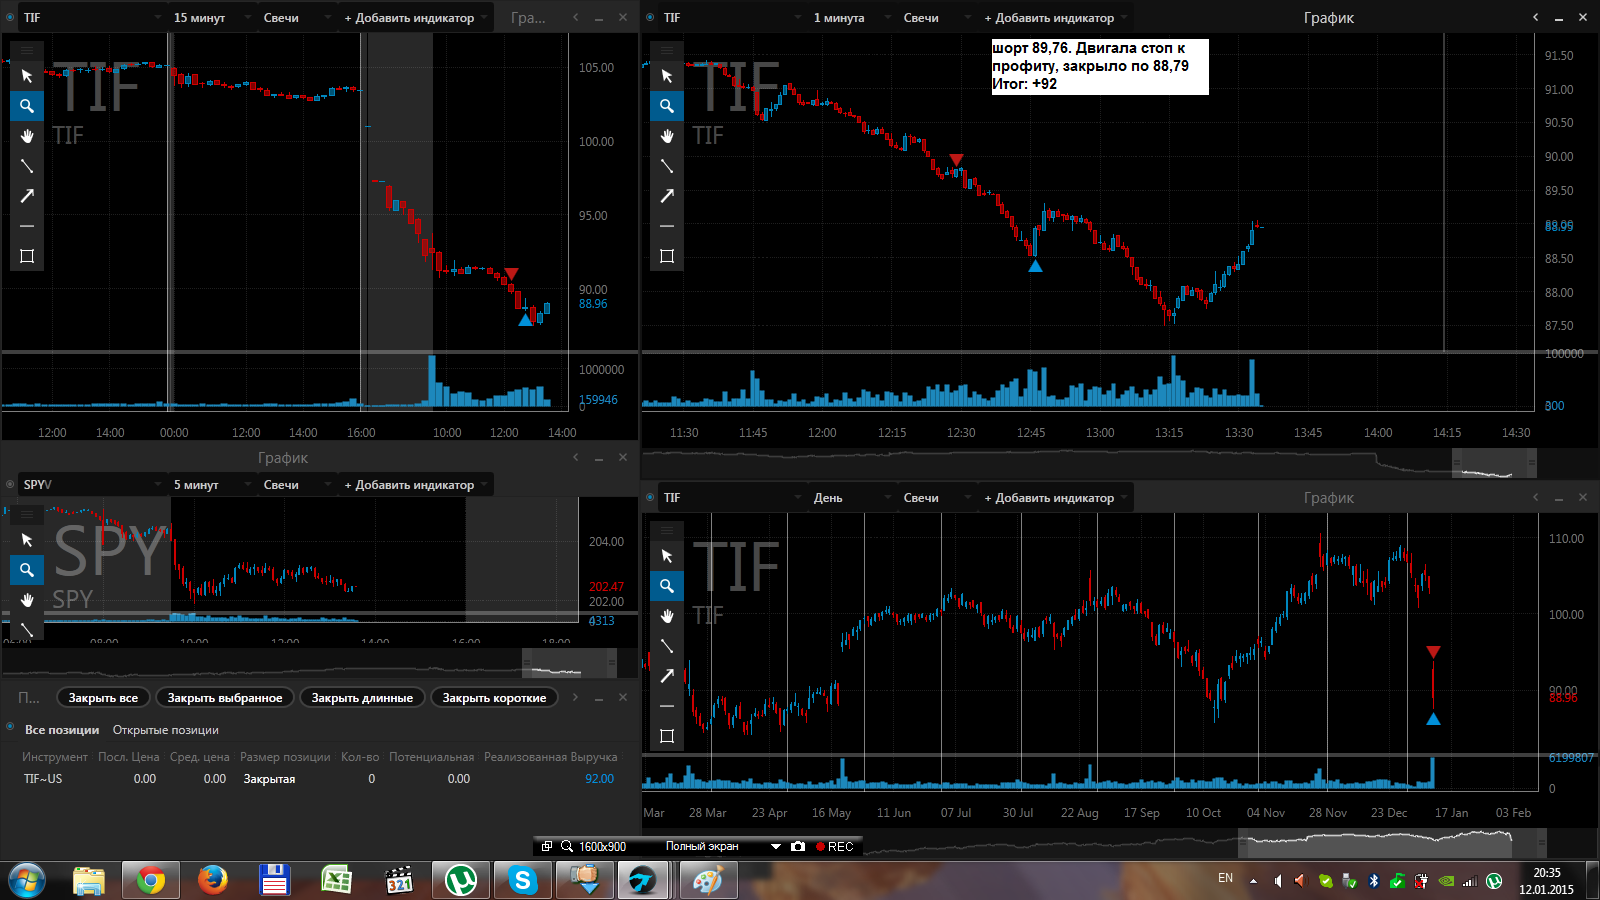
Task: Select zoom tool in TIF 1-minute chart
Action: pyautogui.click(x=667, y=106)
